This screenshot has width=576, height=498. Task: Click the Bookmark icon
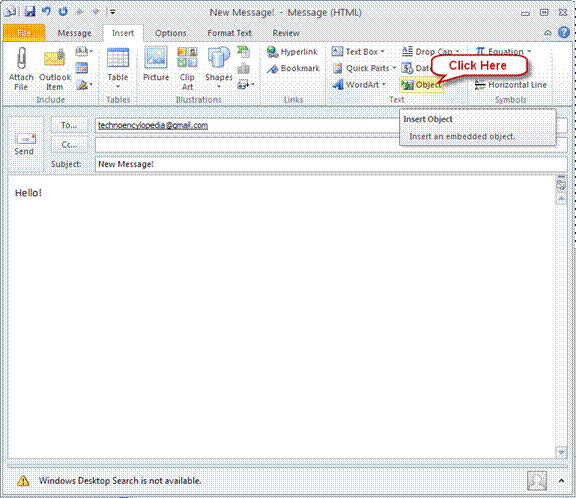point(272,68)
